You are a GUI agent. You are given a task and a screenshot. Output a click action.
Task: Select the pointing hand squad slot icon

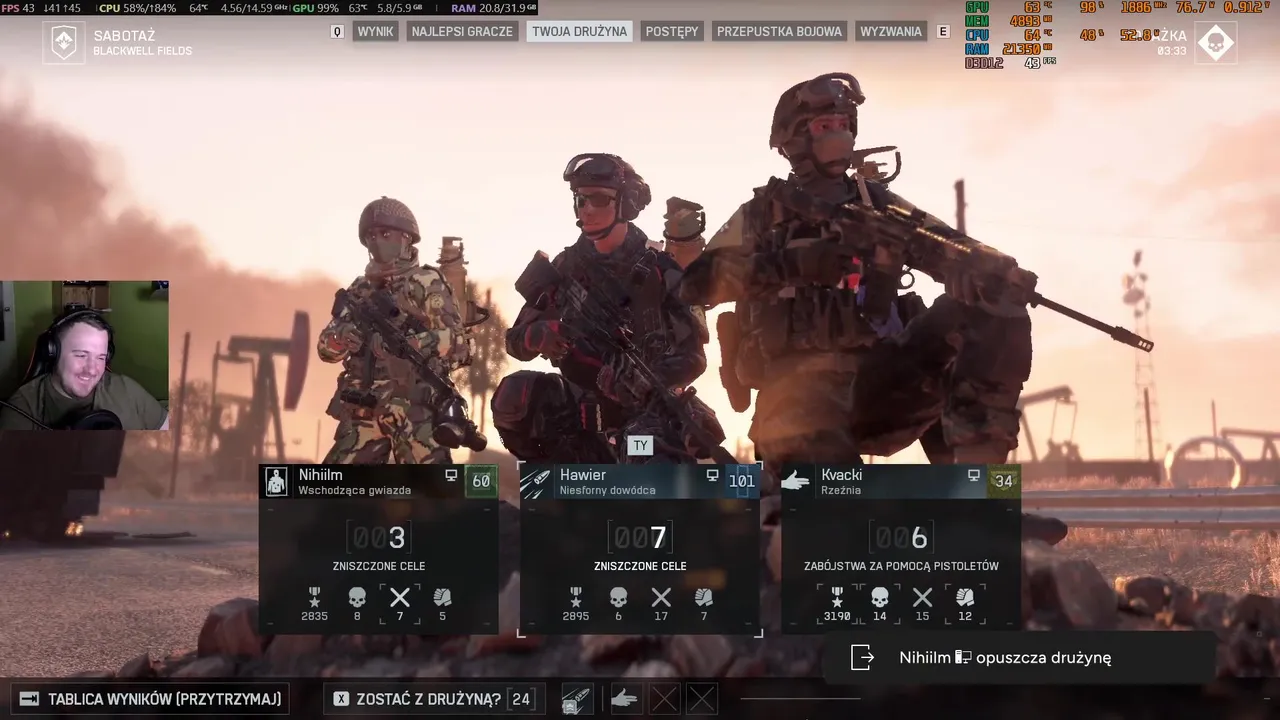tap(625, 699)
